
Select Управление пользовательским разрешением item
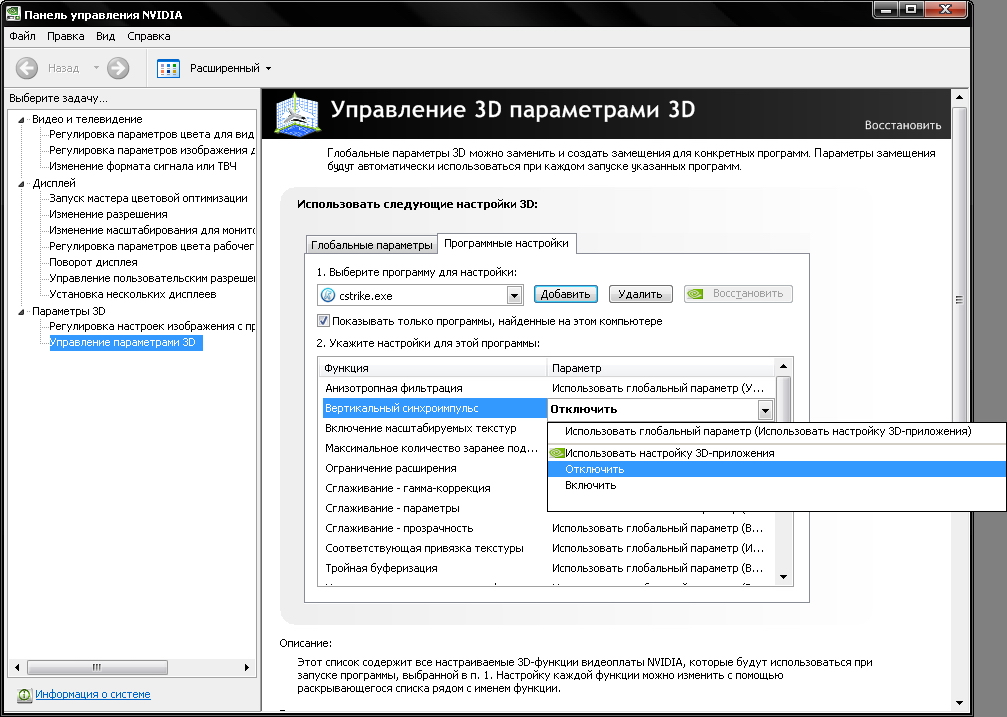pos(152,278)
